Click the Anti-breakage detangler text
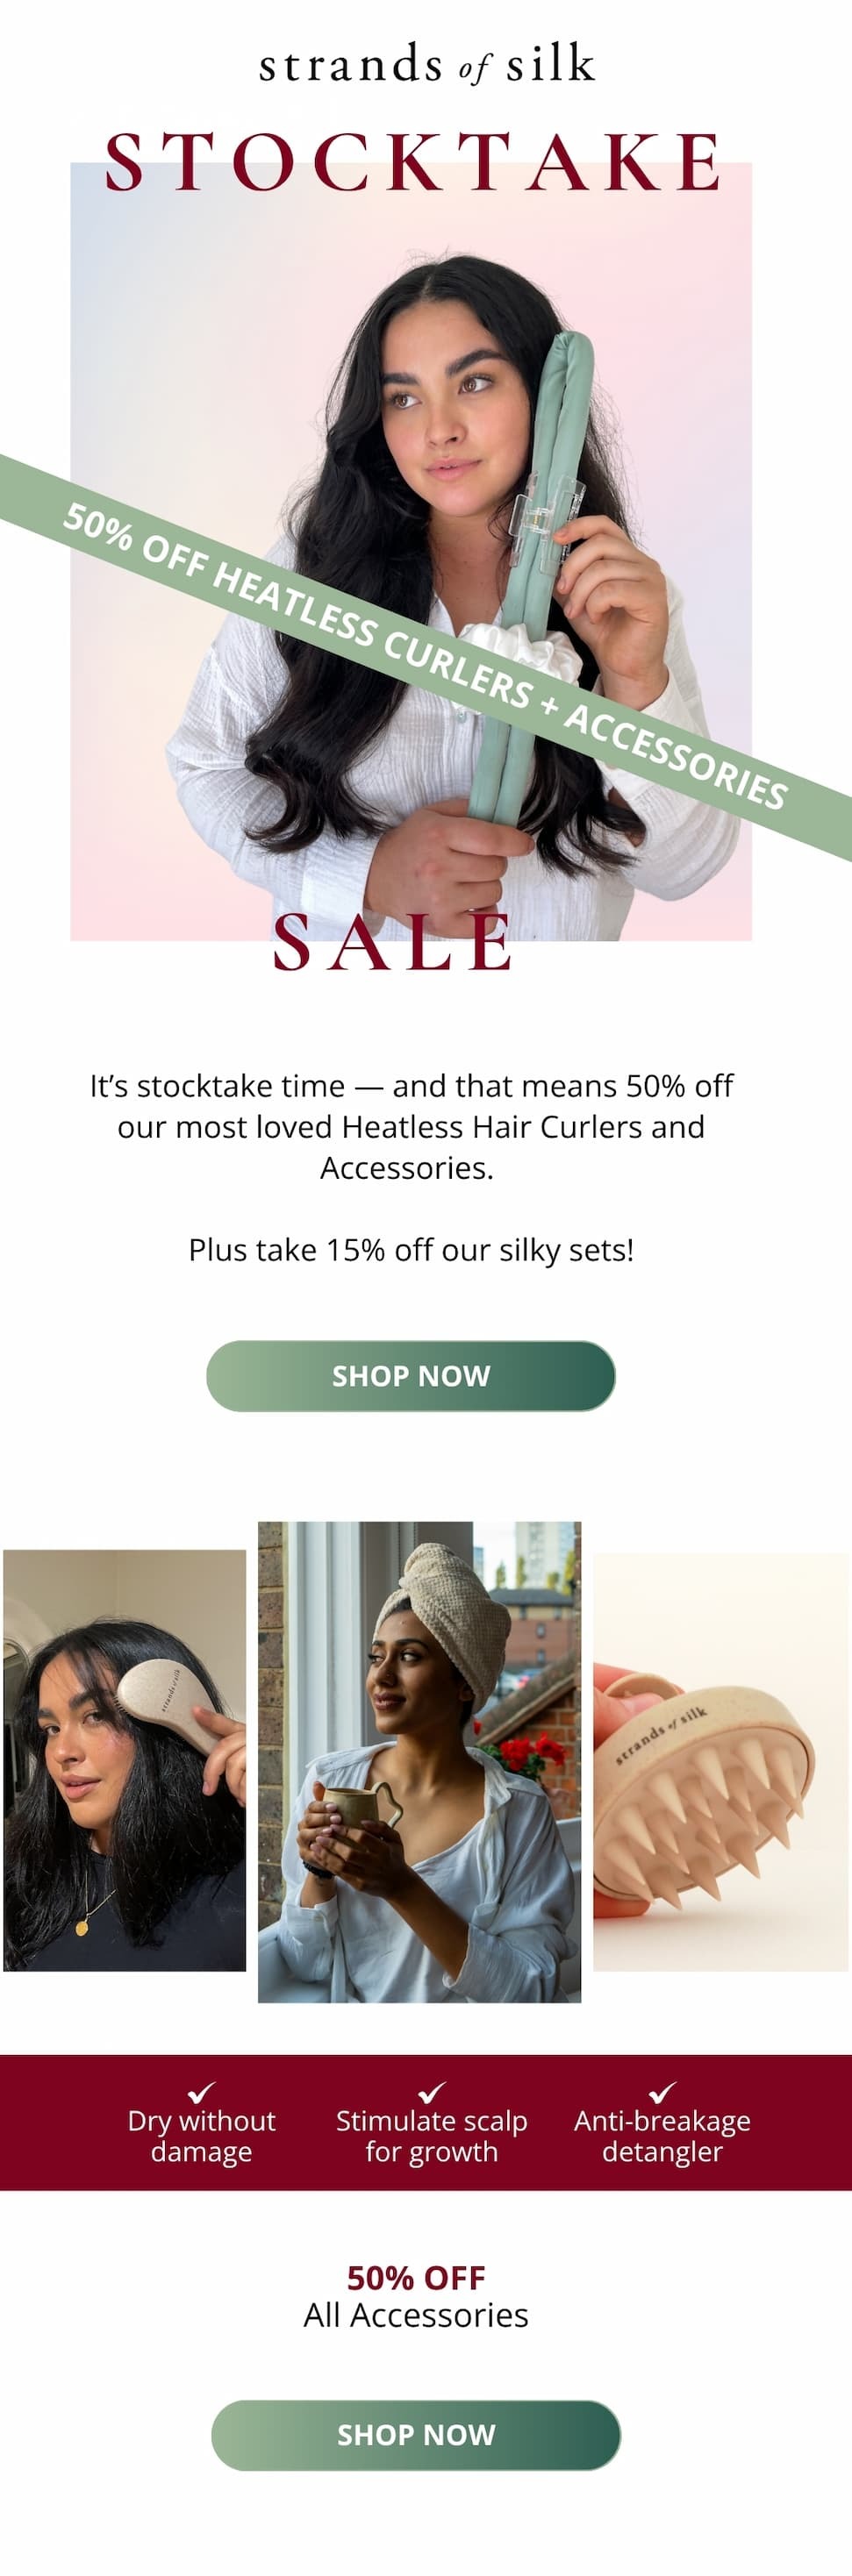 pyautogui.click(x=662, y=2136)
